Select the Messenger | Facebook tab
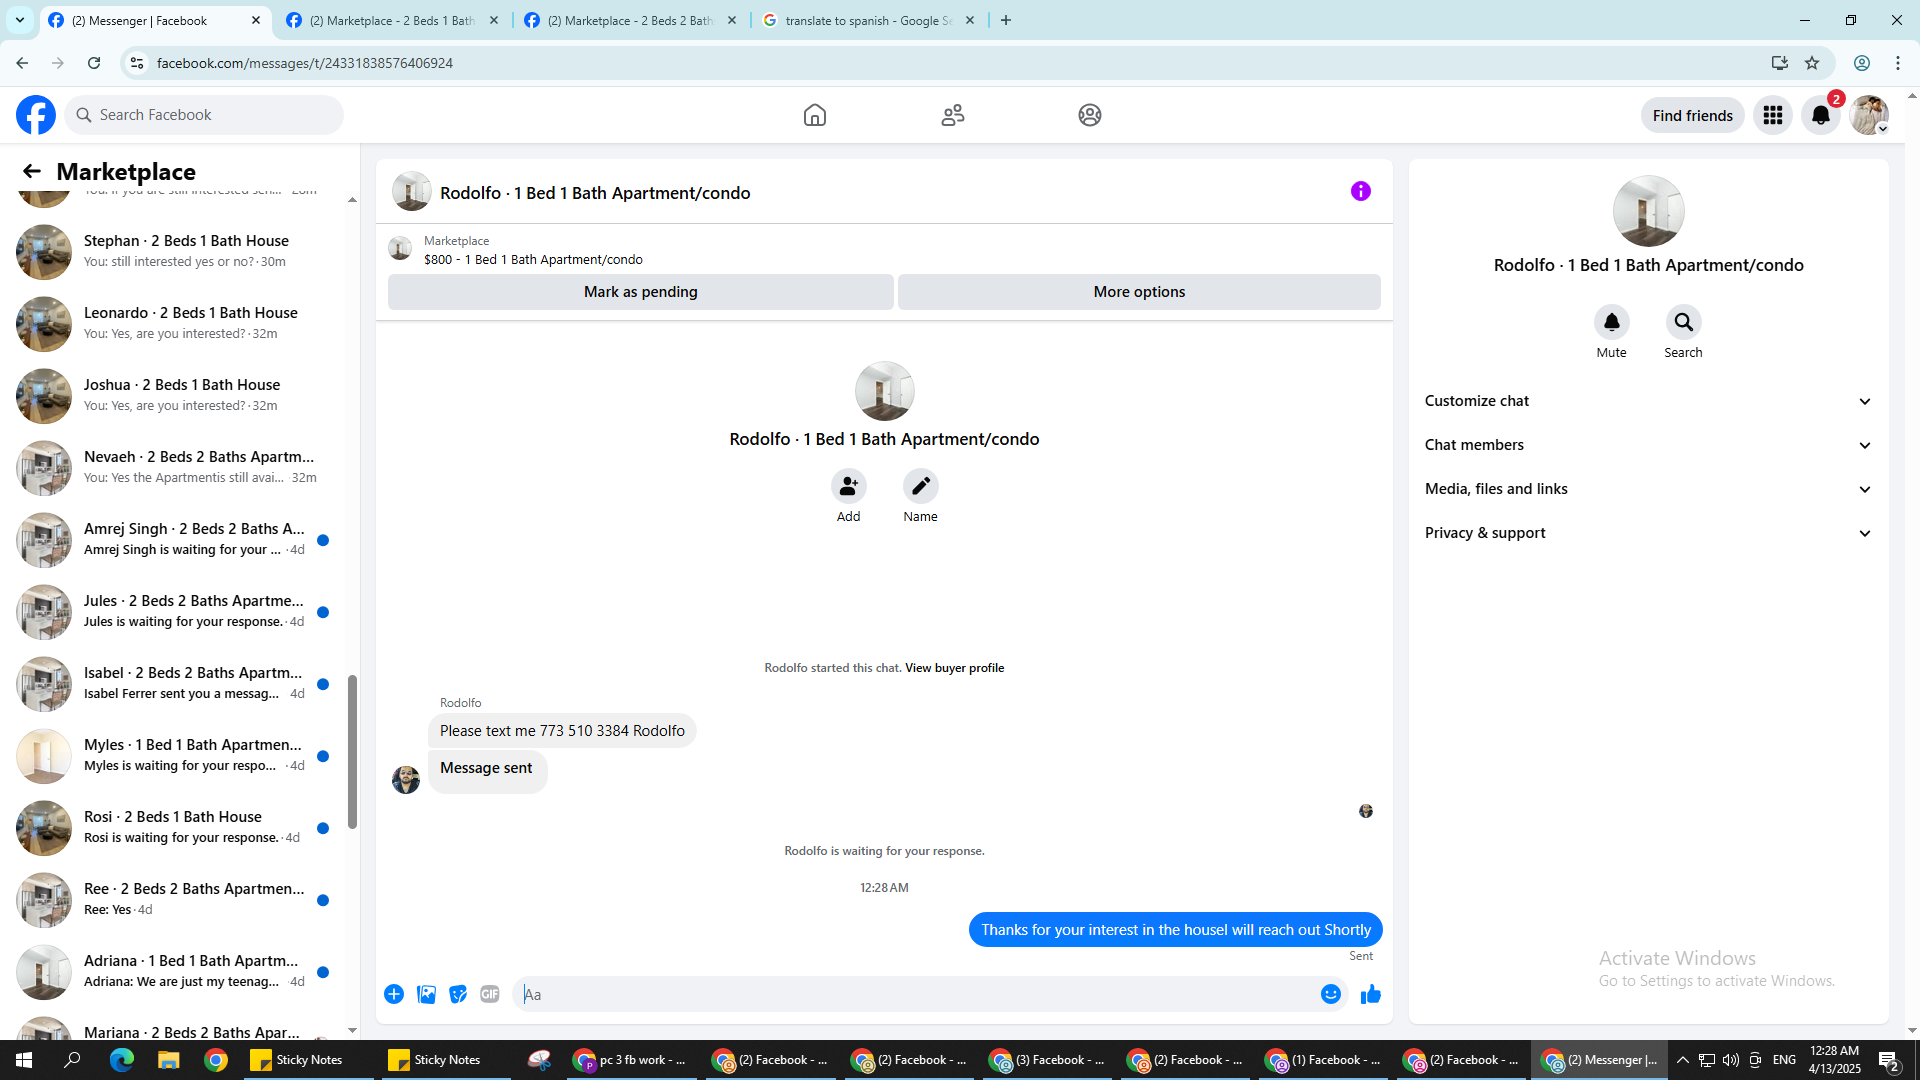 [155, 20]
